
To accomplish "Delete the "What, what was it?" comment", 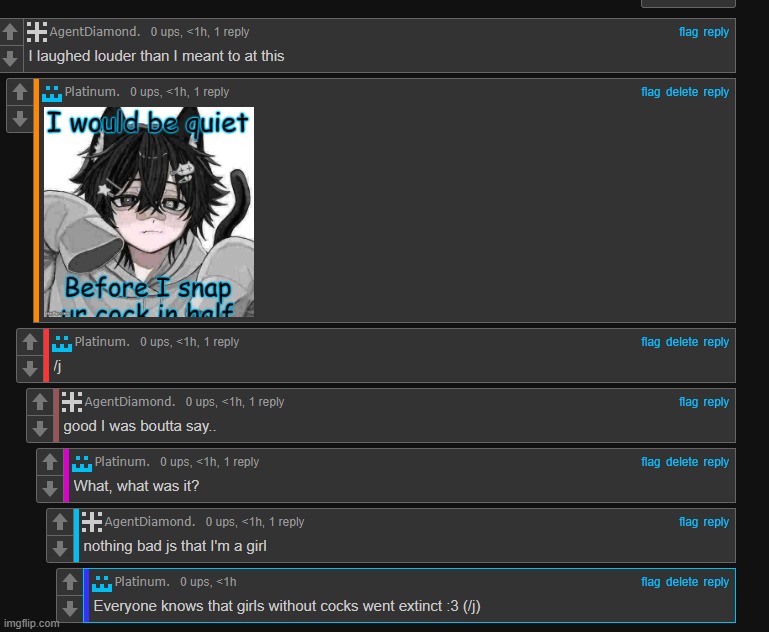I will [682, 462].
